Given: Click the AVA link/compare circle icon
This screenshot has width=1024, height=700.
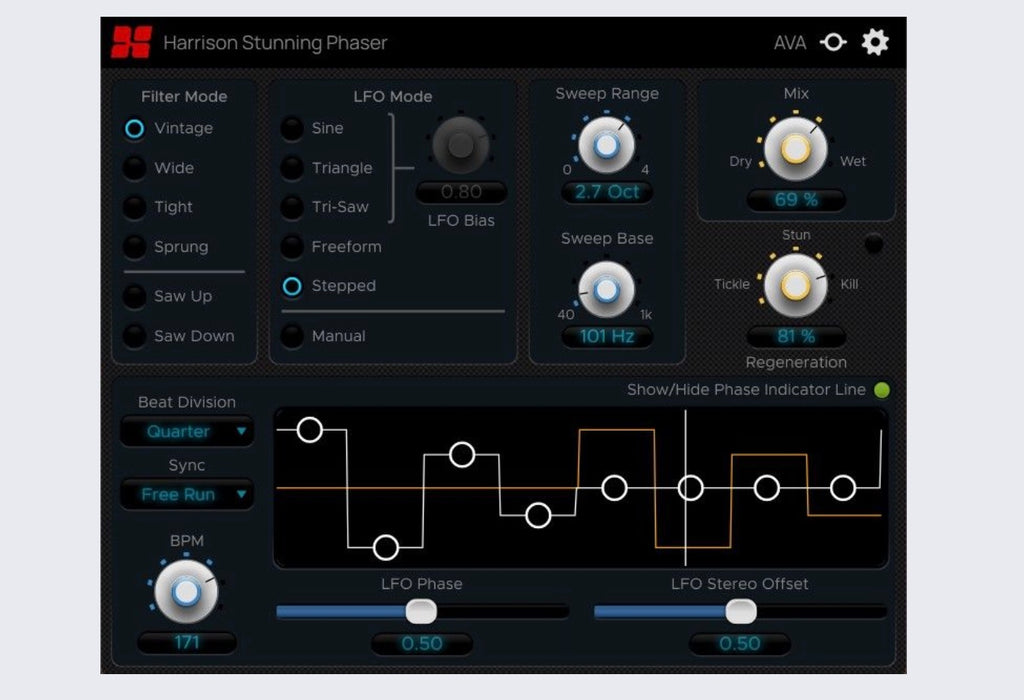Looking at the screenshot, I should click(833, 42).
